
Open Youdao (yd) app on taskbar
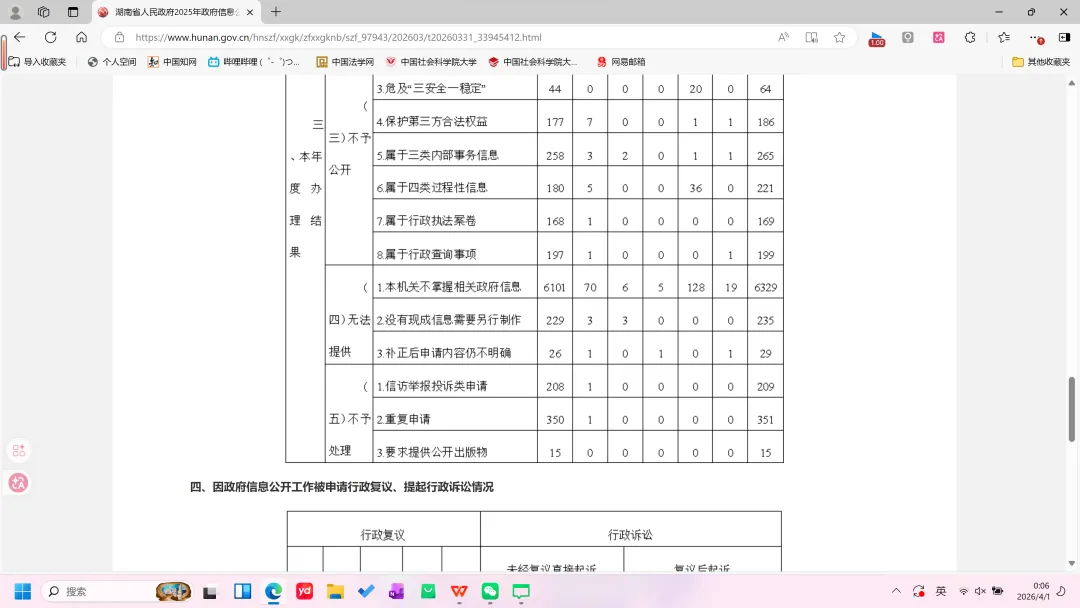click(304, 591)
